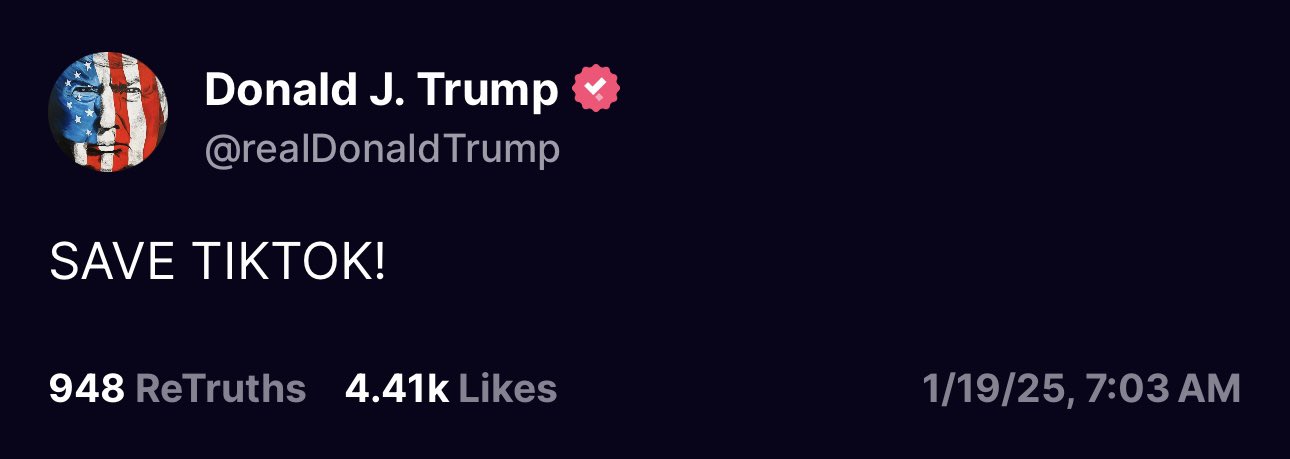Click the 7:03 AM time text

[1162, 389]
